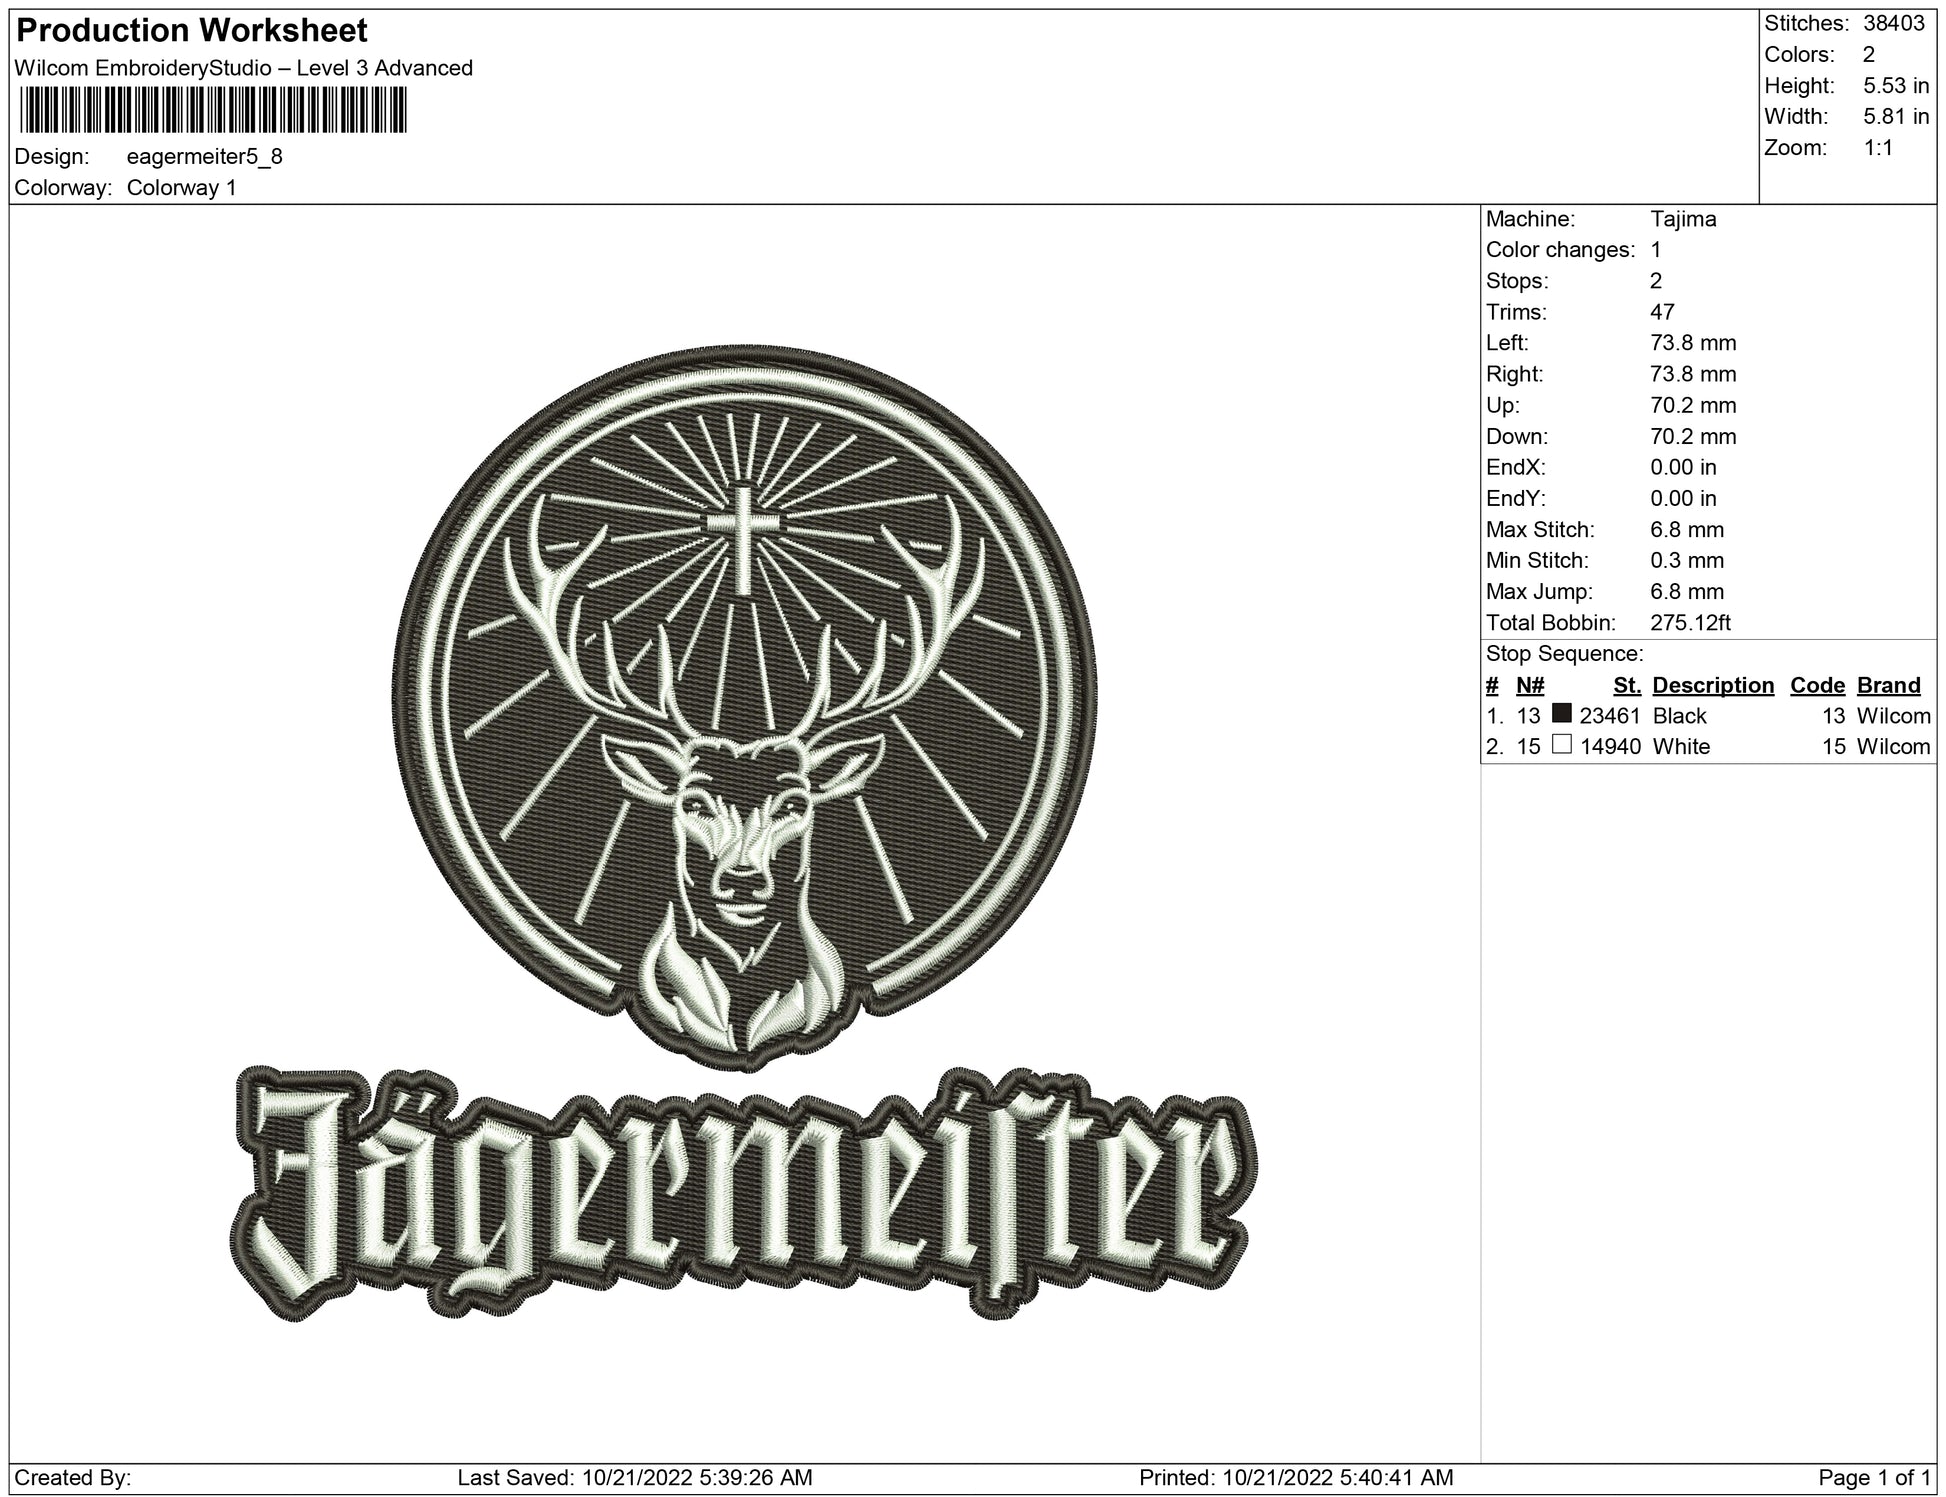Viewport: 1946px width, 1497px height.
Task: Select the White thread row description
Action: pos(1681,746)
